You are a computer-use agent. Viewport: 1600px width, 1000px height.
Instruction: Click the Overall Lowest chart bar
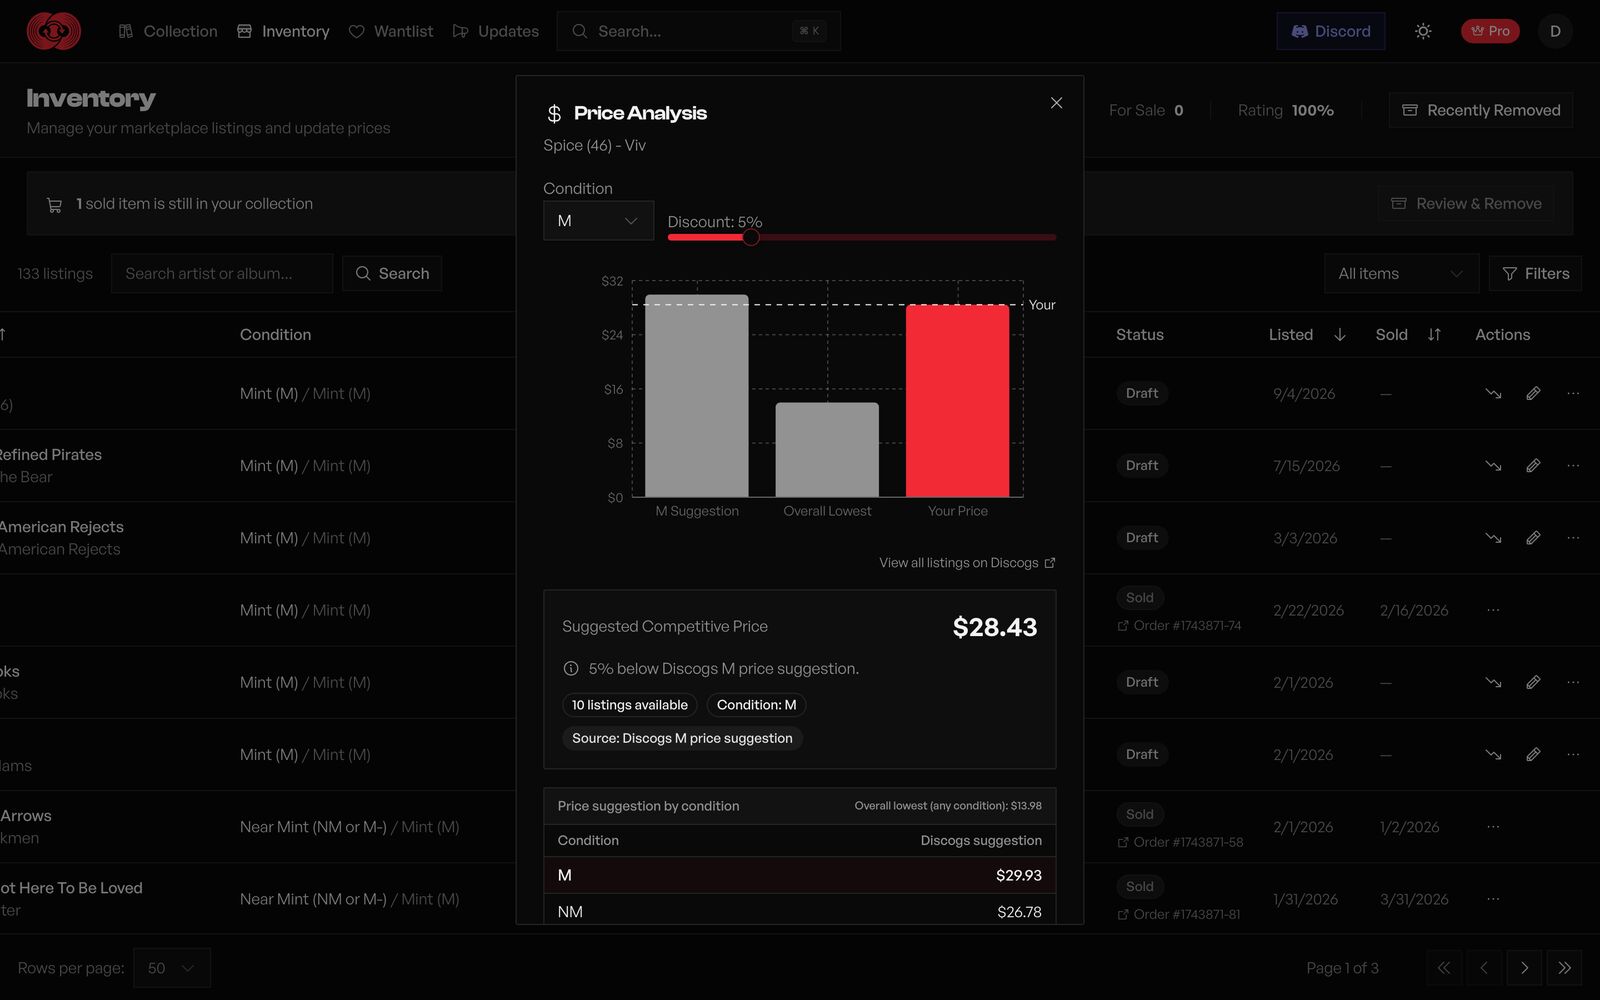827,450
